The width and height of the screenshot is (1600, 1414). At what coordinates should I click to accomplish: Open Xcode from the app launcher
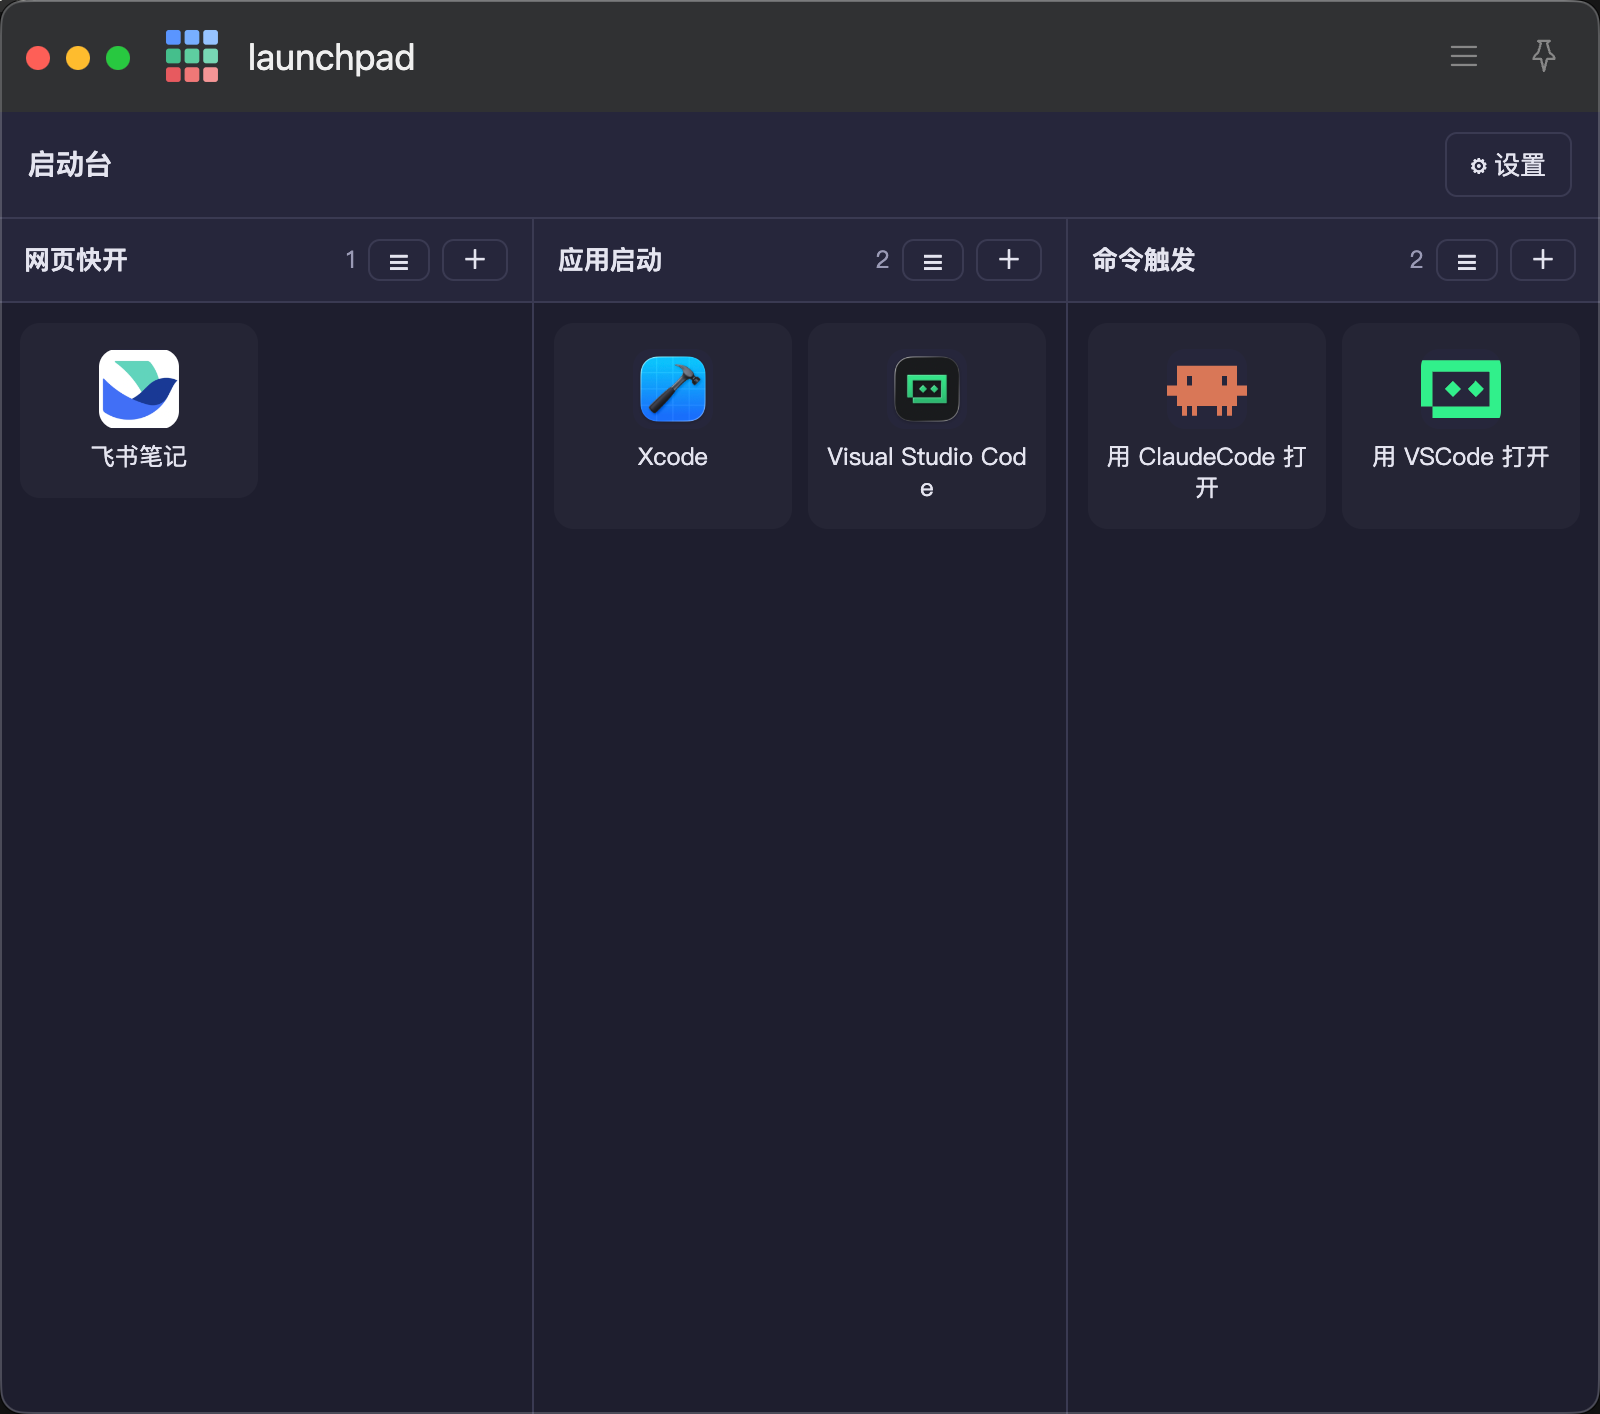click(673, 425)
